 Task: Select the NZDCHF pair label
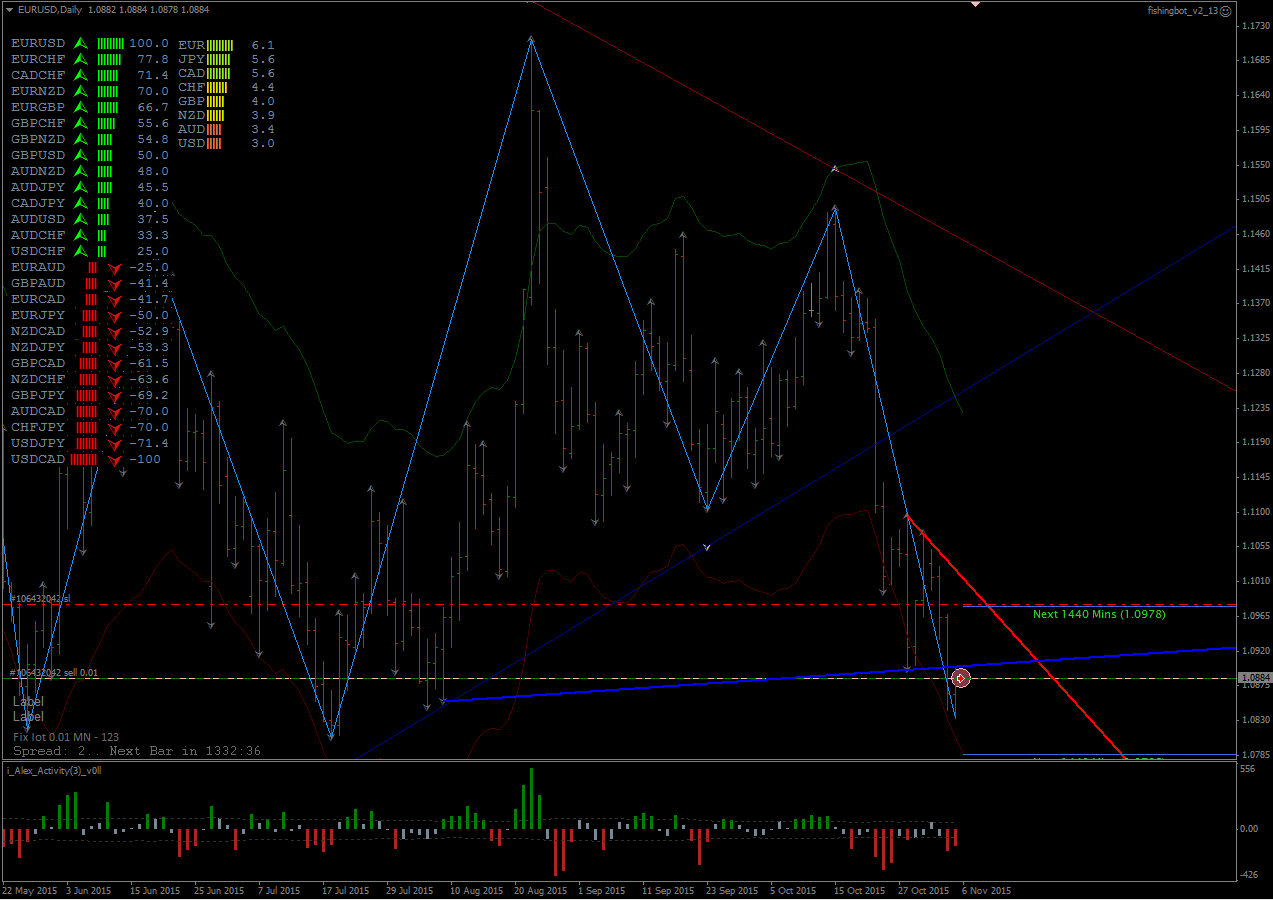(38, 380)
